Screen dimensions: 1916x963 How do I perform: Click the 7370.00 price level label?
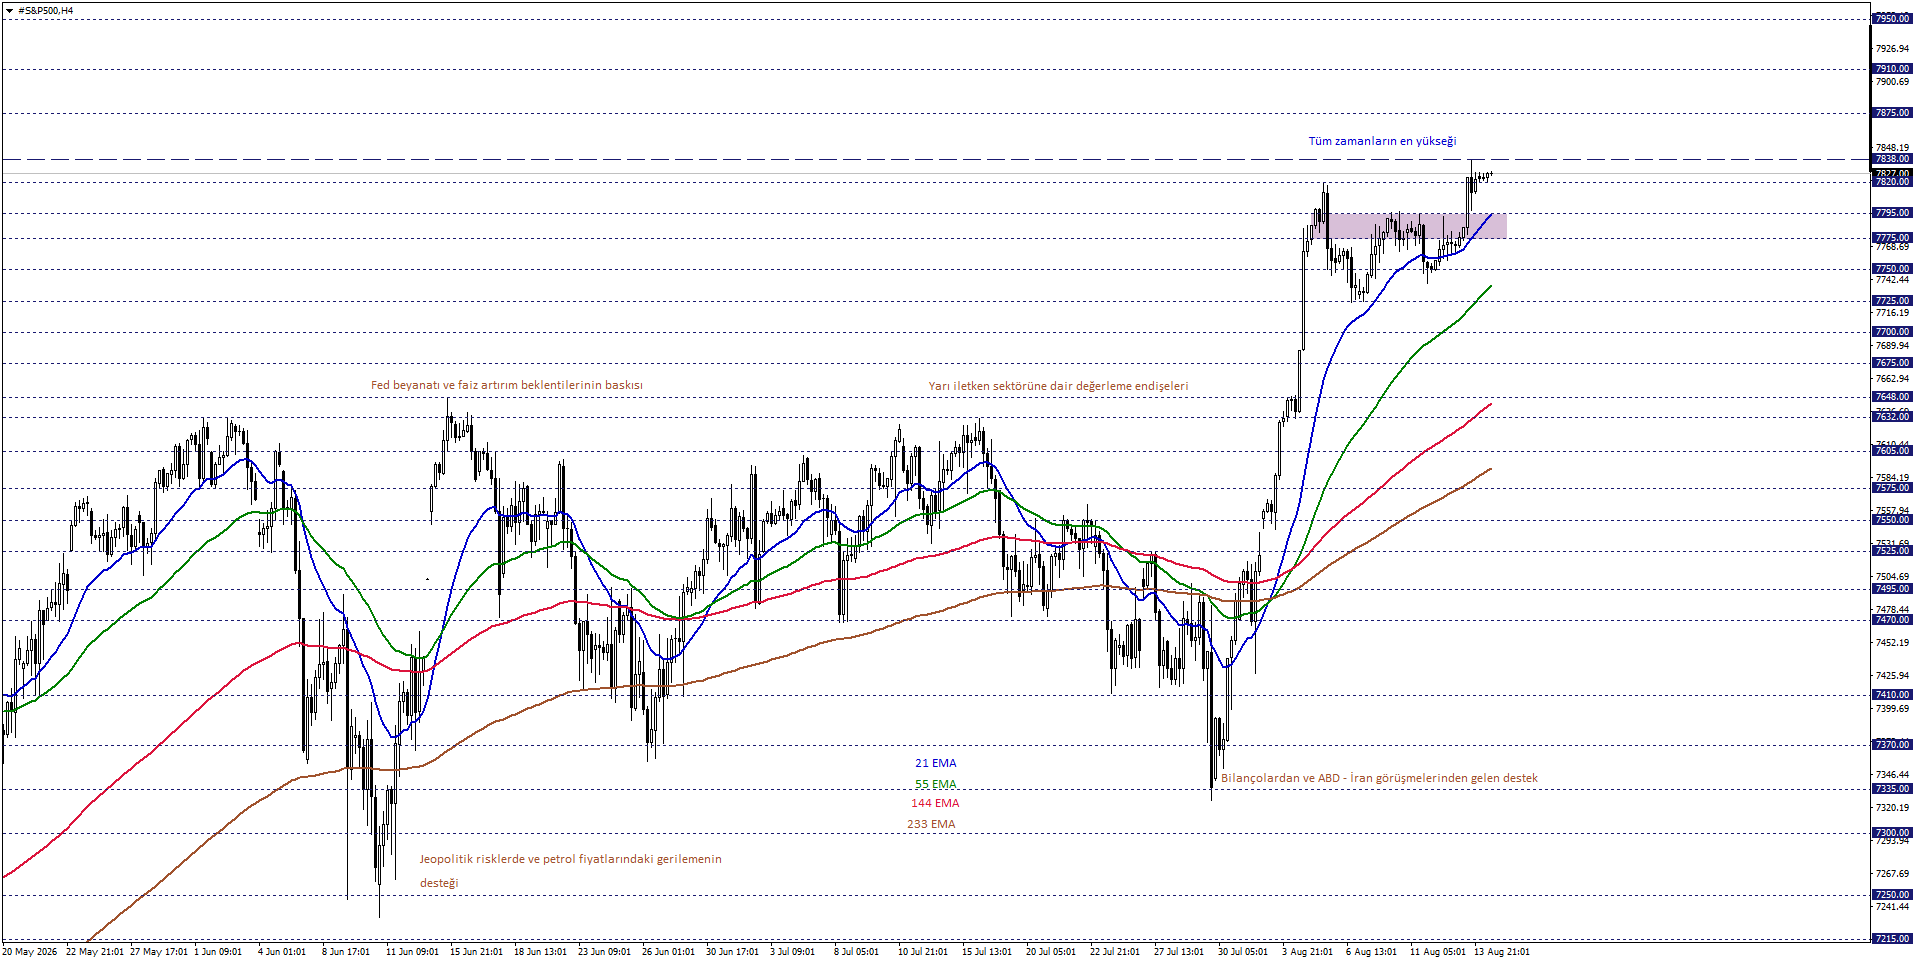1892,745
